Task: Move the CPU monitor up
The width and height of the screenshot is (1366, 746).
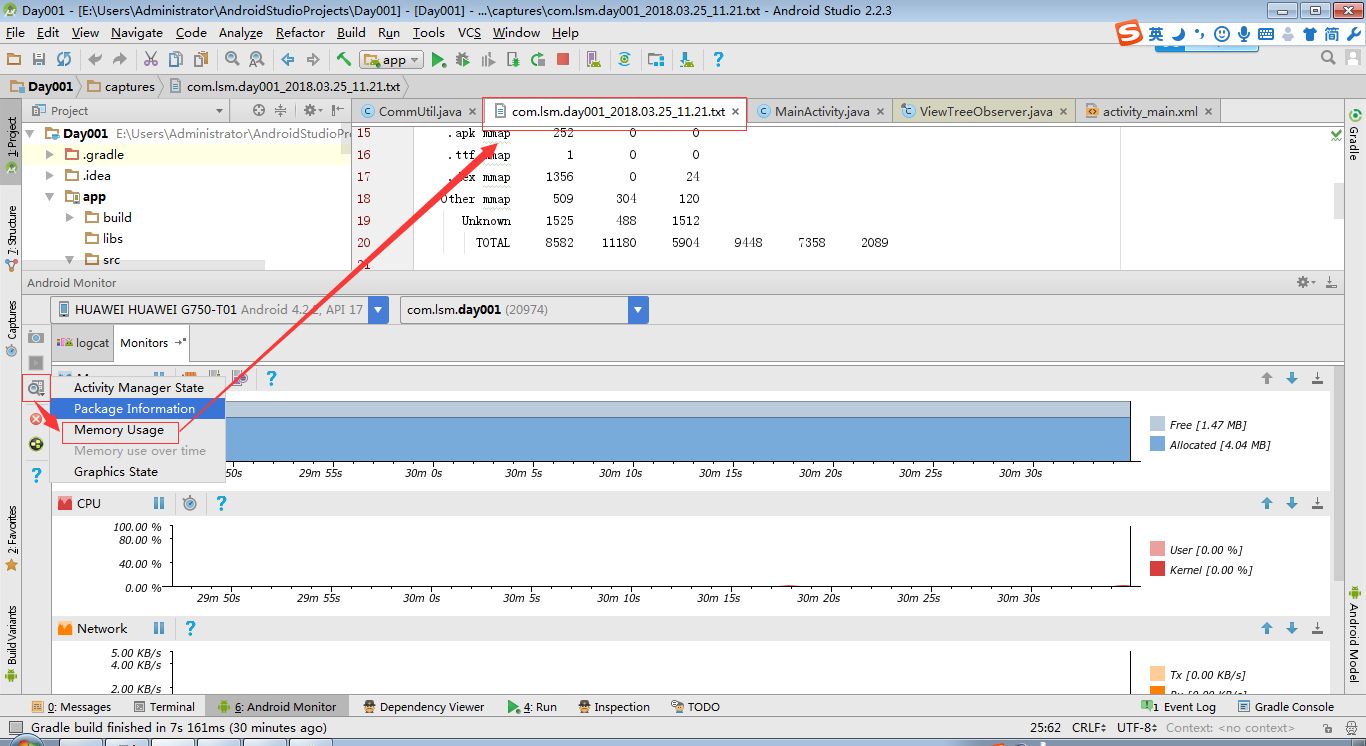Action: pyautogui.click(x=1267, y=503)
